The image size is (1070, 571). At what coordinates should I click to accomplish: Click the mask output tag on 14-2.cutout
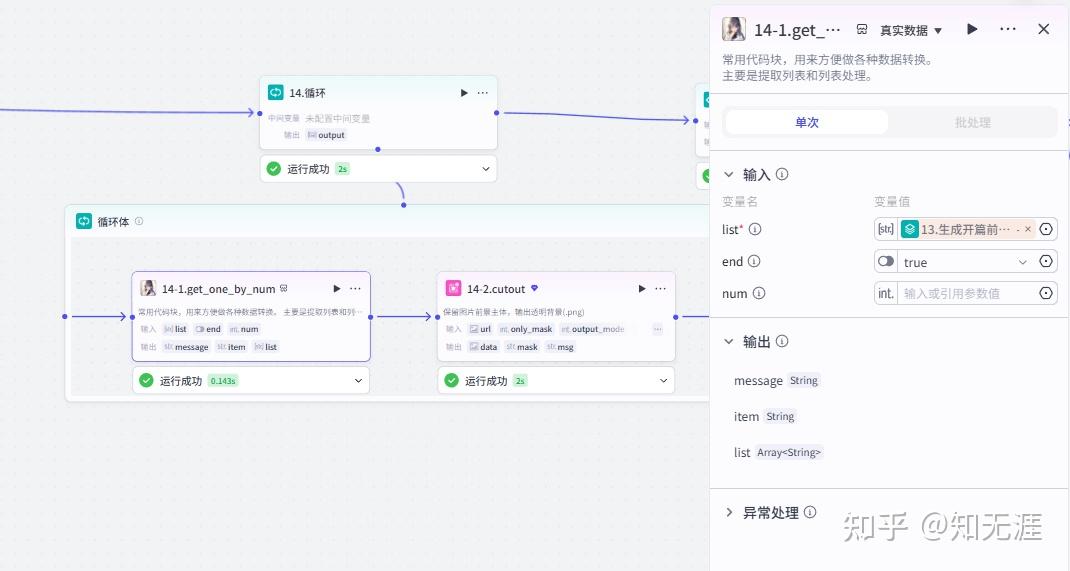coord(522,347)
